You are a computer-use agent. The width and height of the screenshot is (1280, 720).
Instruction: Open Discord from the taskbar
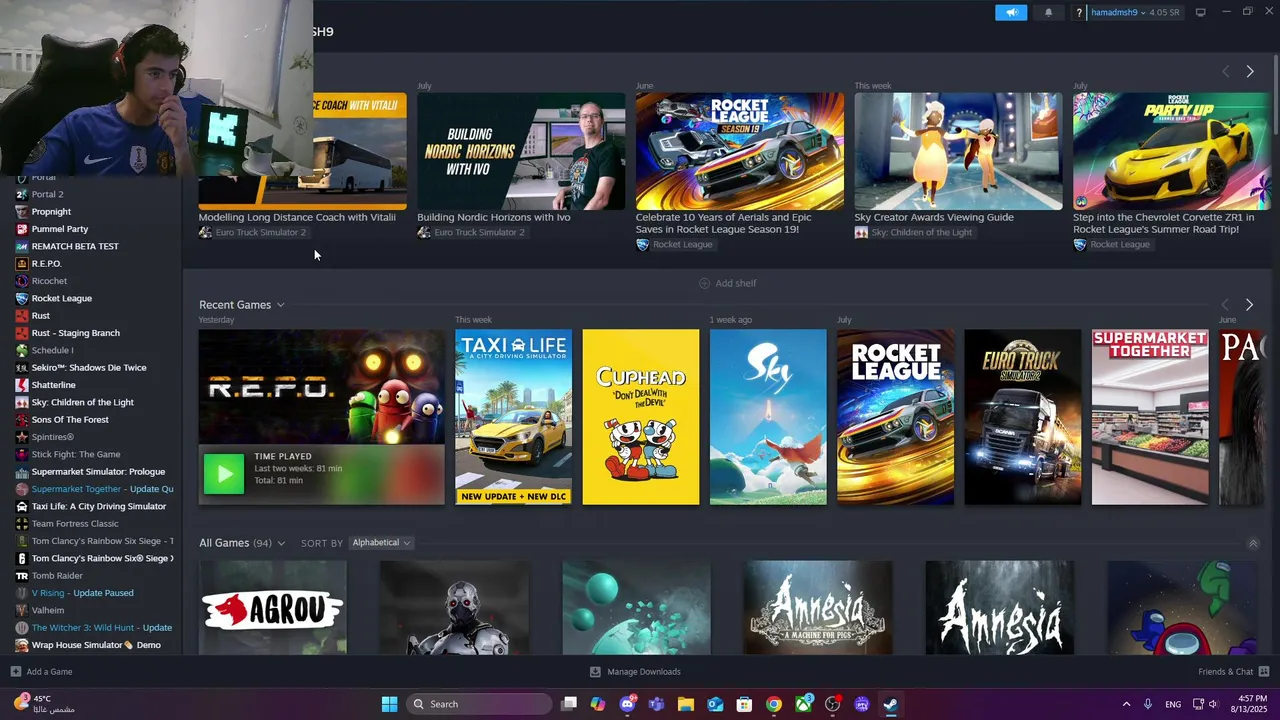point(627,704)
